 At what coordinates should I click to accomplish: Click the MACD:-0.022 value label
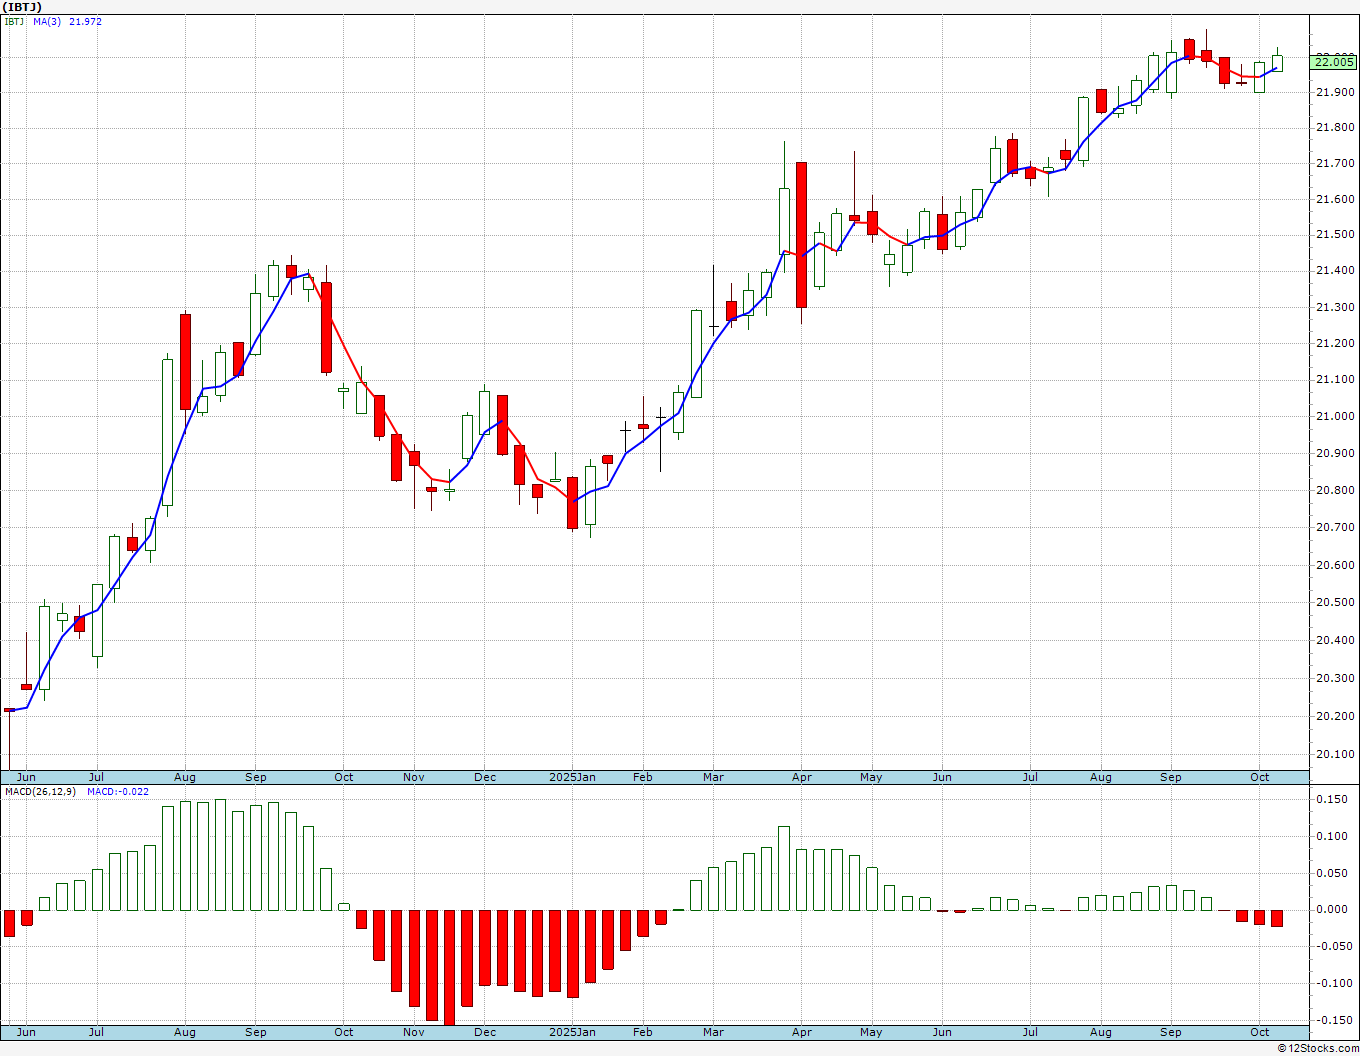tap(118, 791)
